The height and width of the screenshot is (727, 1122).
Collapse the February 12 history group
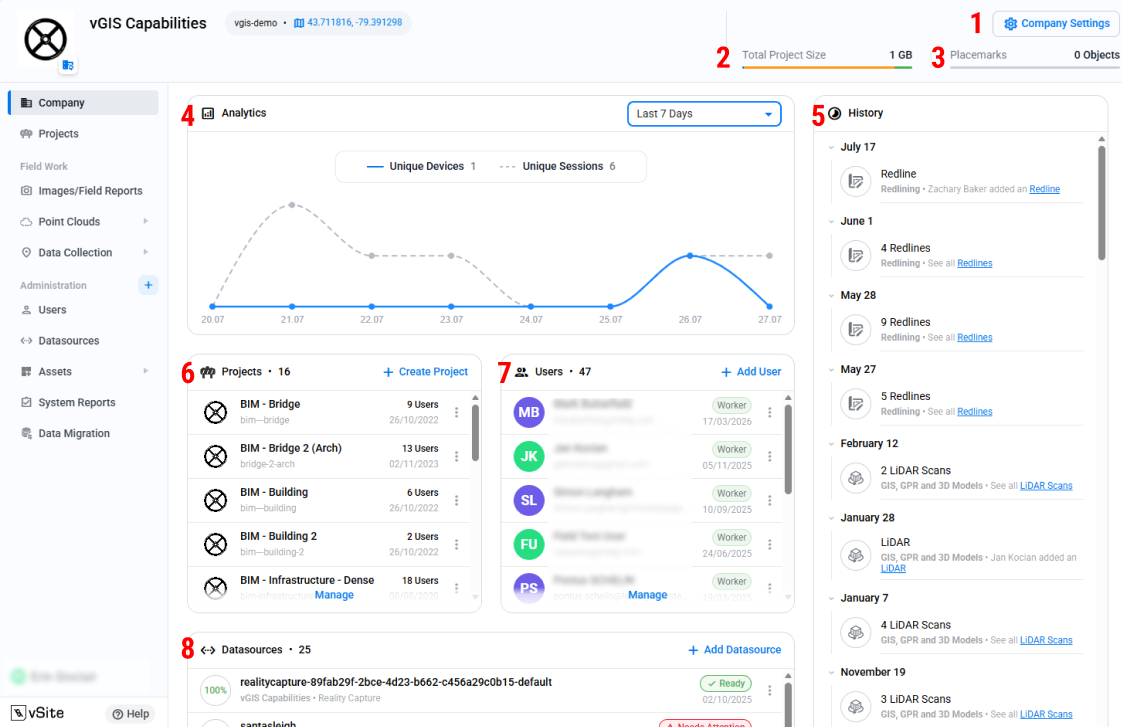pyautogui.click(x=831, y=444)
